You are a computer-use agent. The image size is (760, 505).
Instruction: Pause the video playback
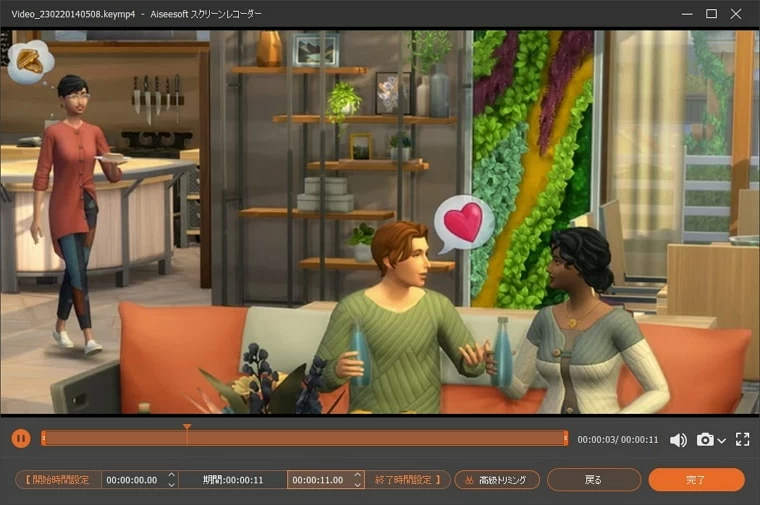pyautogui.click(x=21, y=438)
